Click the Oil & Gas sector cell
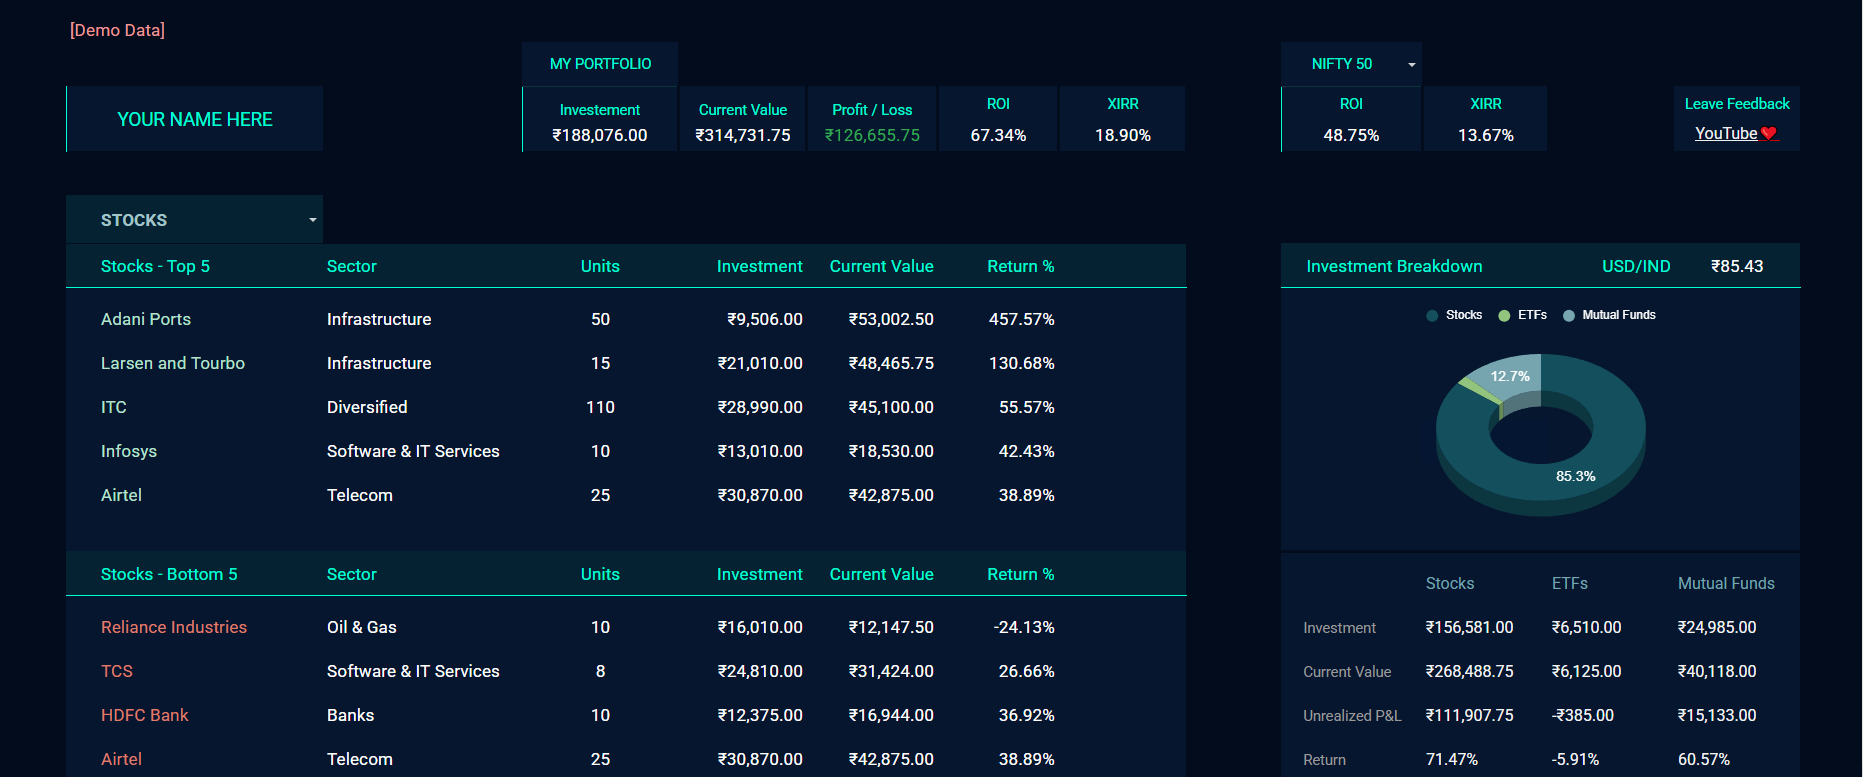The width and height of the screenshot is (1863, 777). (362, 627)
